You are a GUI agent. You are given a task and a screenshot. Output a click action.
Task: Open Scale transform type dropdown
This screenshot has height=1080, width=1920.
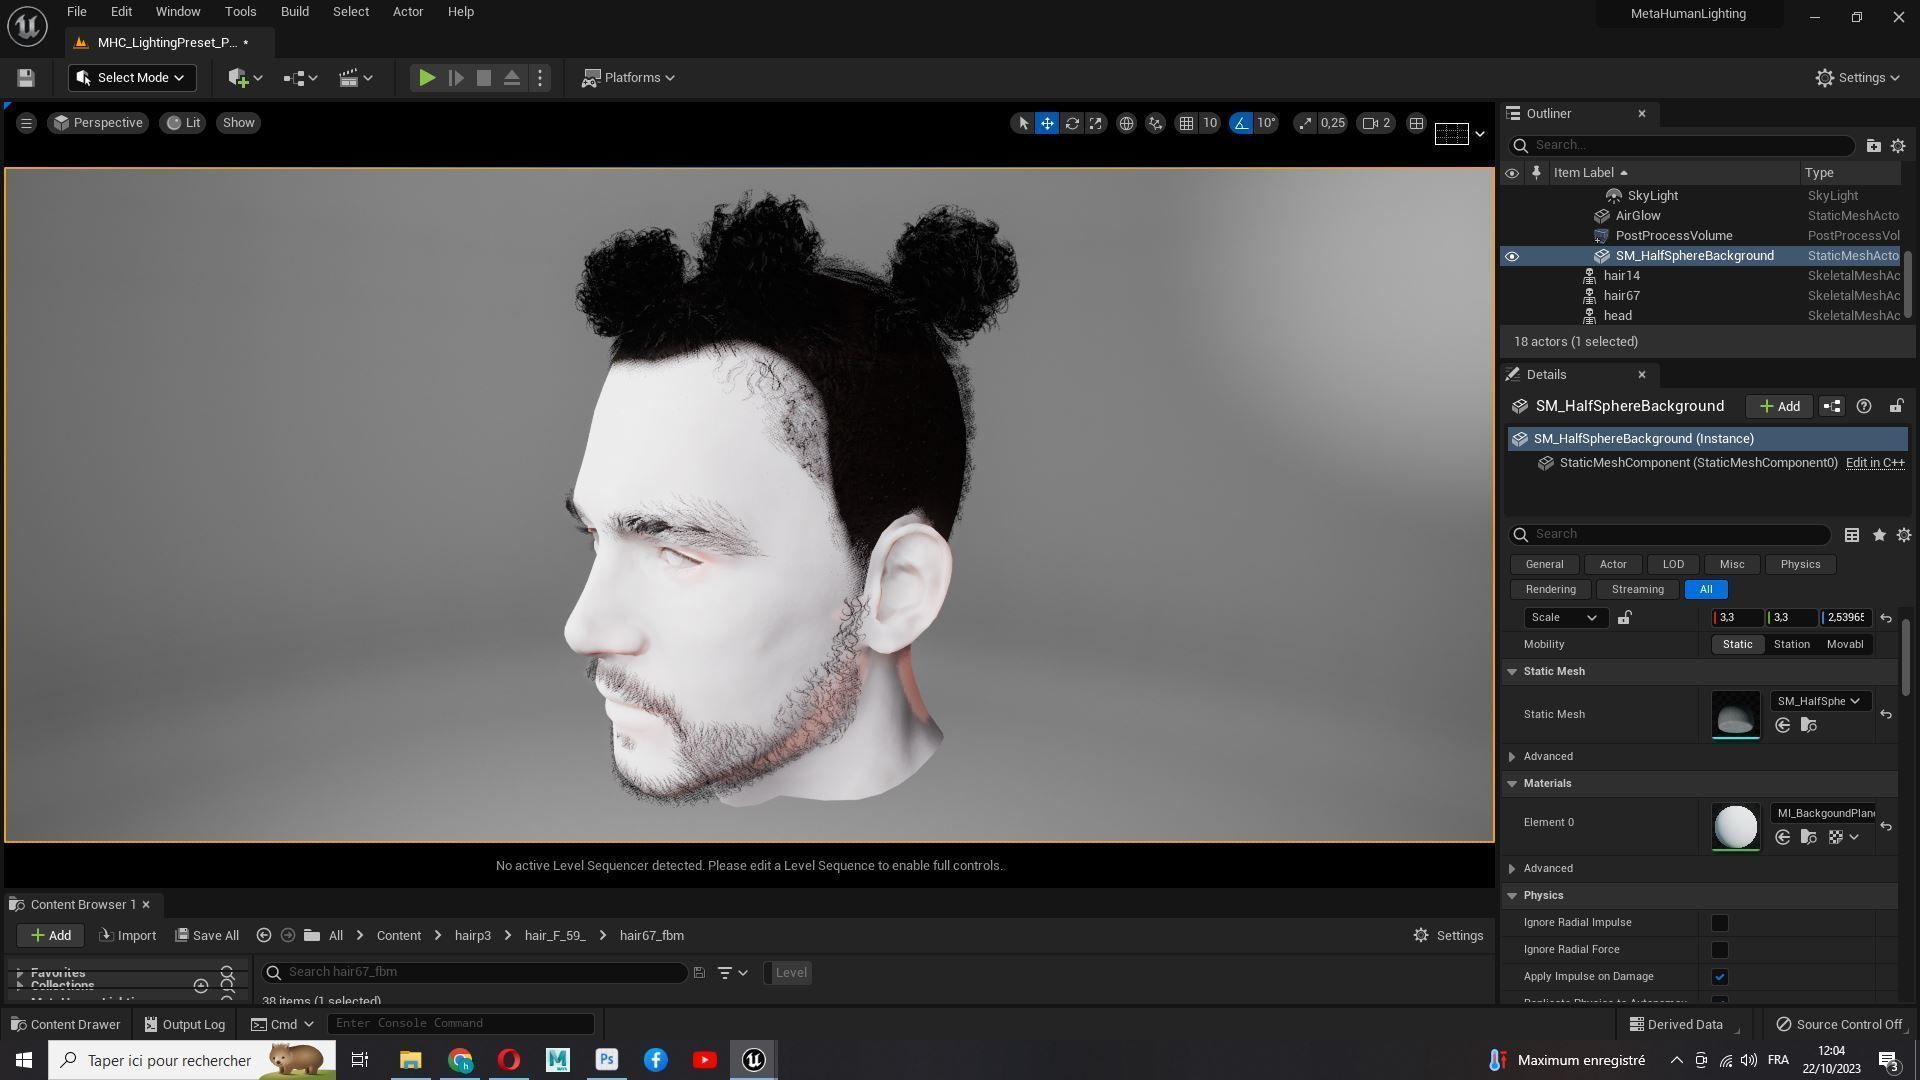coord(1565,618)
